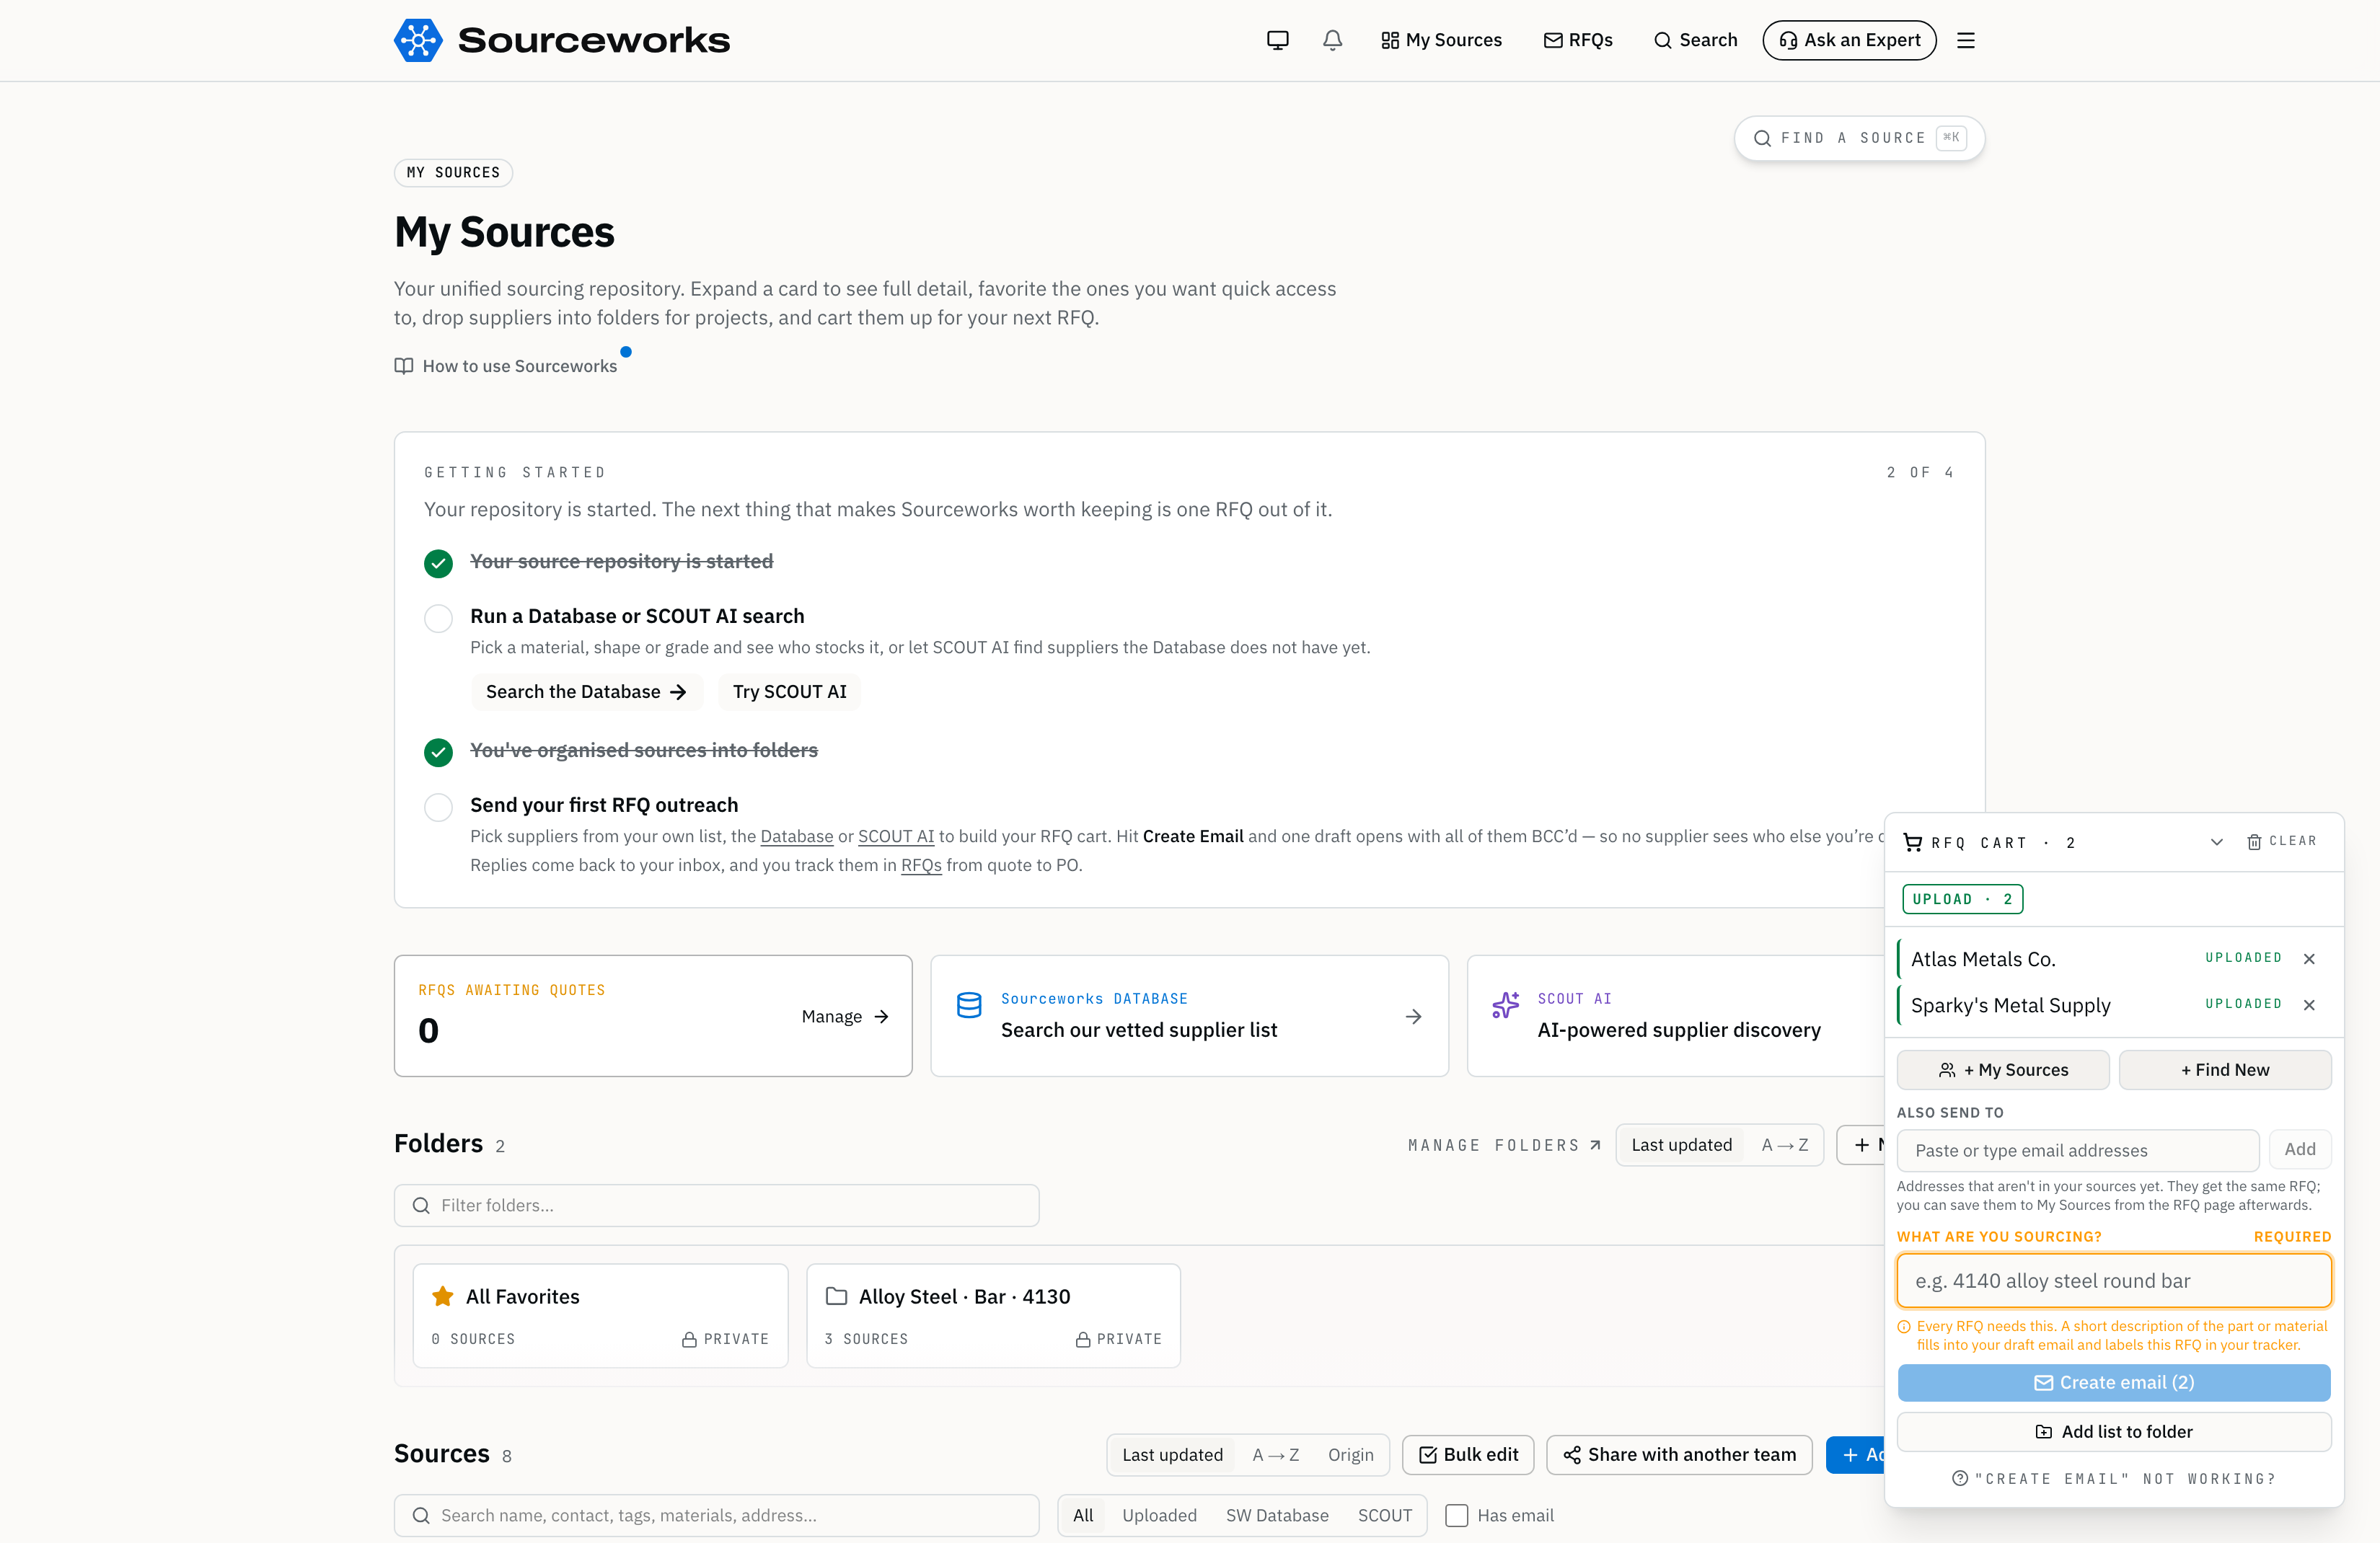2380x1543 pixels.
Task: Toggle the Send your first RFQ step circle
Action: 438,807
